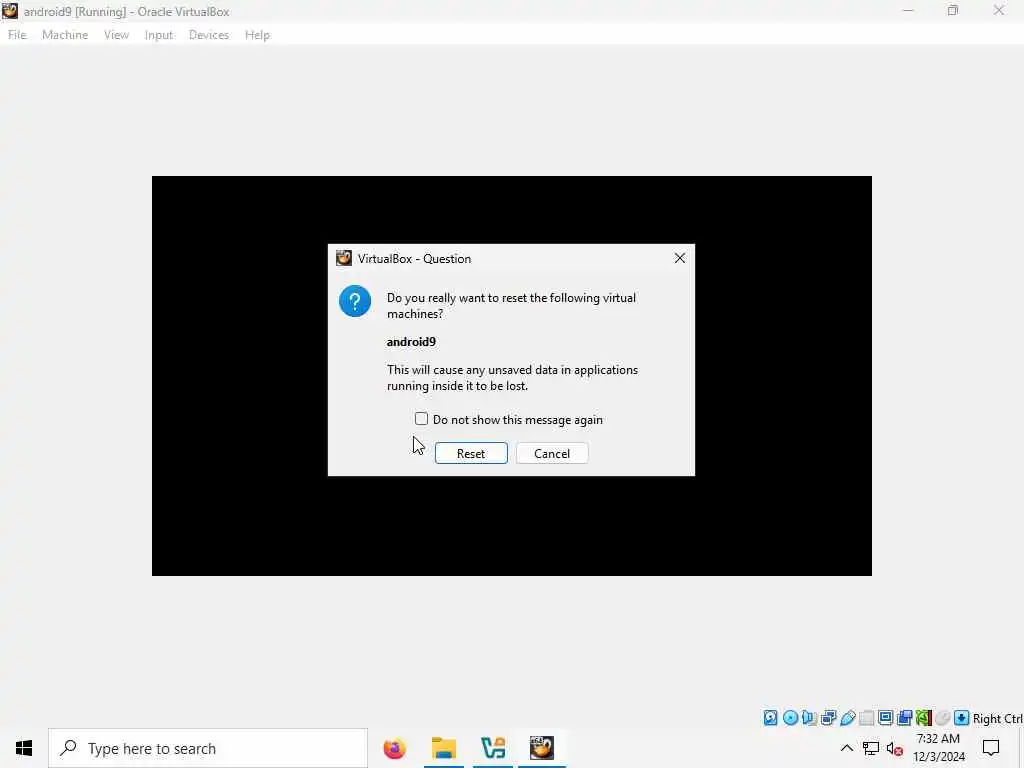
Task: Click the VirtualBox logo in the main title bar
Action: [10, 11]
